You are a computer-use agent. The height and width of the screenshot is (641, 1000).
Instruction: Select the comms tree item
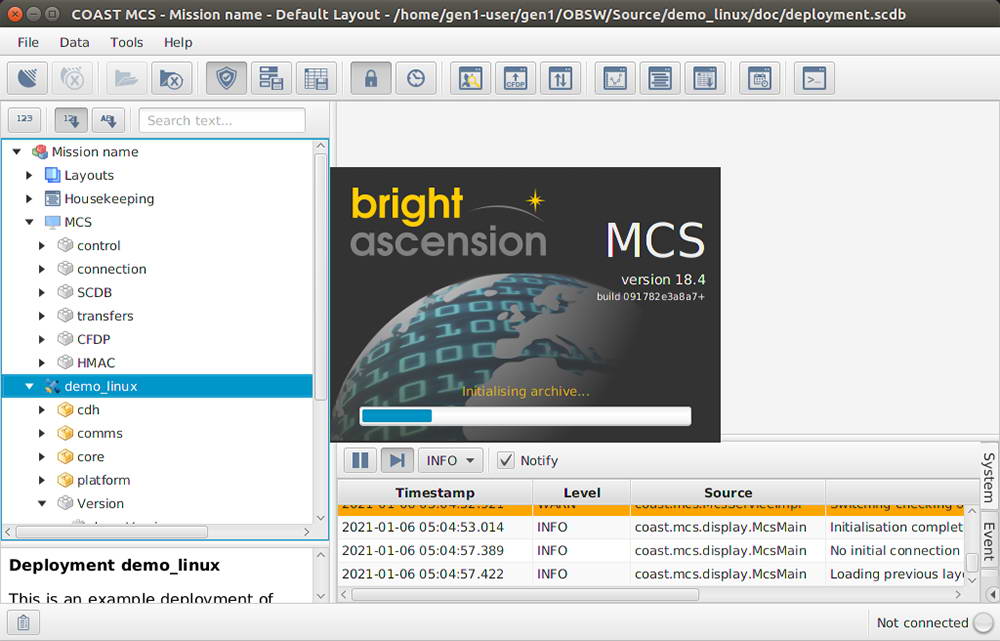[x=99, y=434]
